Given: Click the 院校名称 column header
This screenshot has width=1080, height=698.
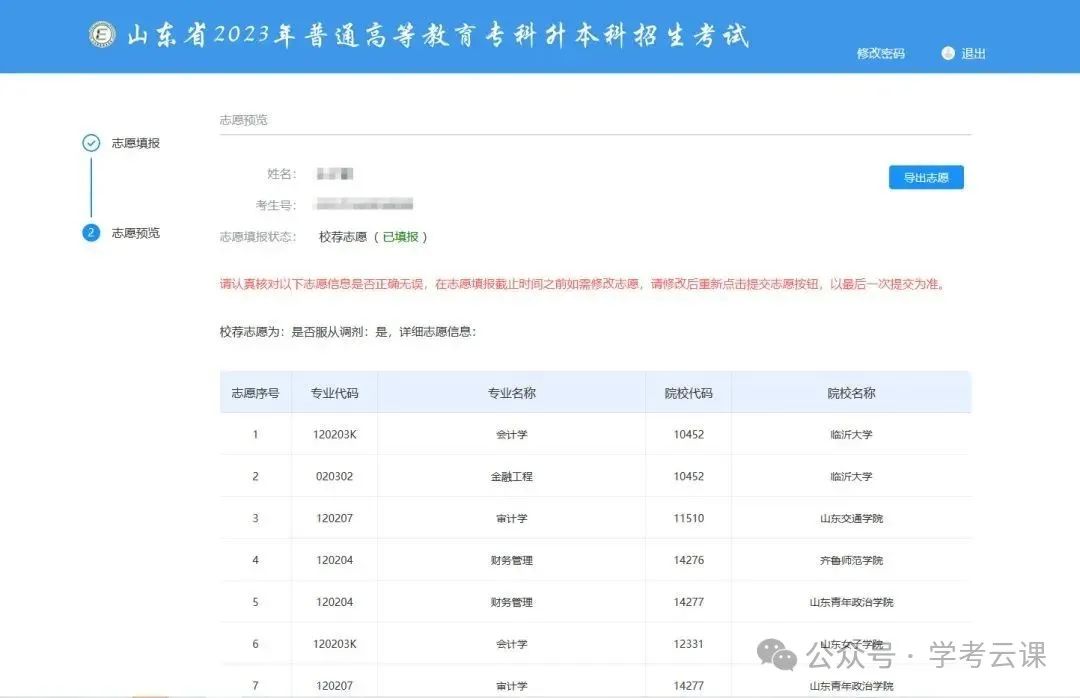Looking at the screenshot, I should coord(851,393).
